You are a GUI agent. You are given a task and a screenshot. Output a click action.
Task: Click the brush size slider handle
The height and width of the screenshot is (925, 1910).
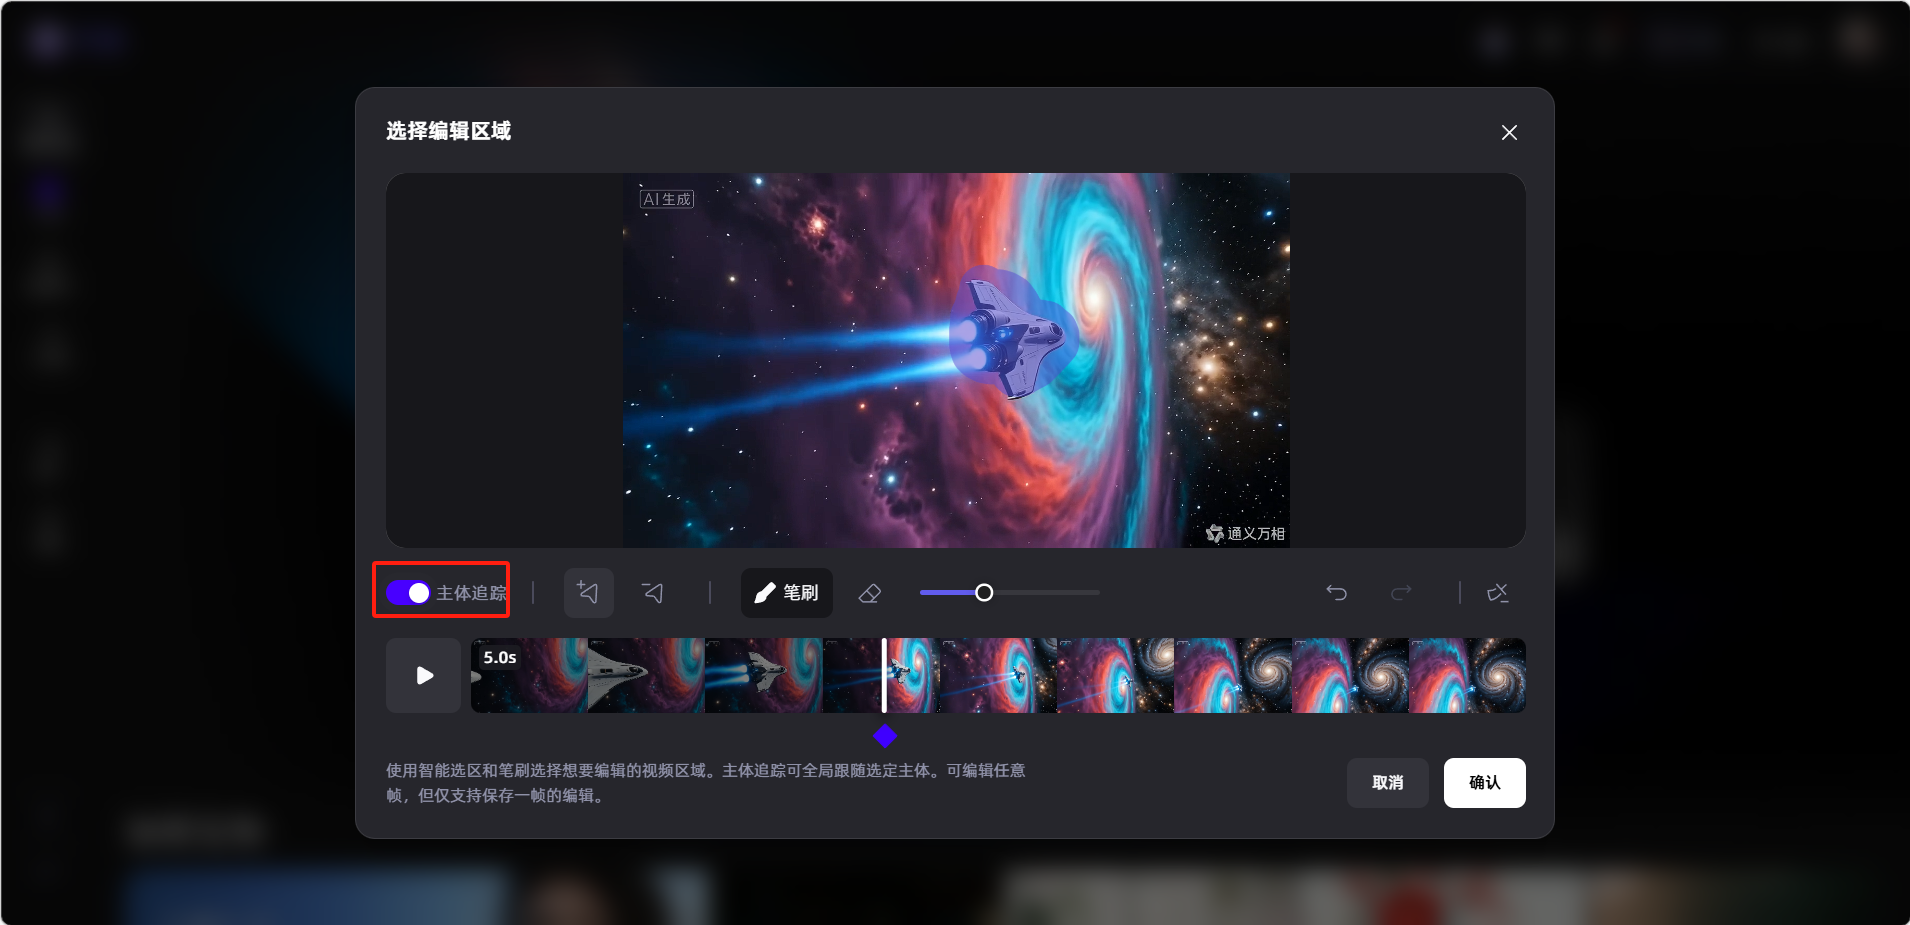coord(984,593)
